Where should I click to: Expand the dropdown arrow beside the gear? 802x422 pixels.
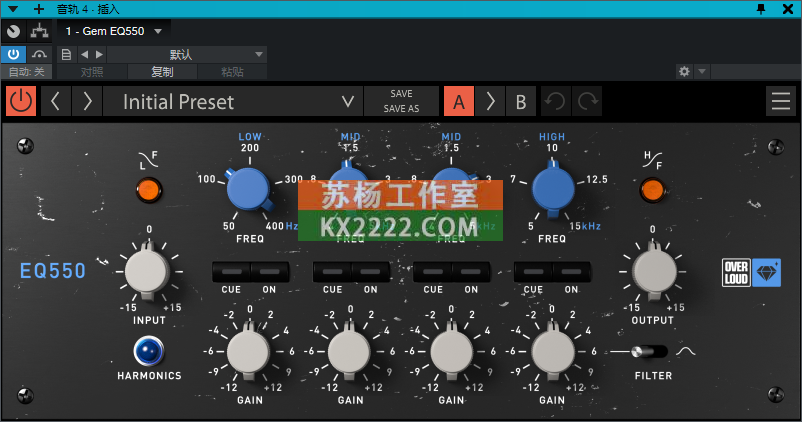tap(702, 71)
